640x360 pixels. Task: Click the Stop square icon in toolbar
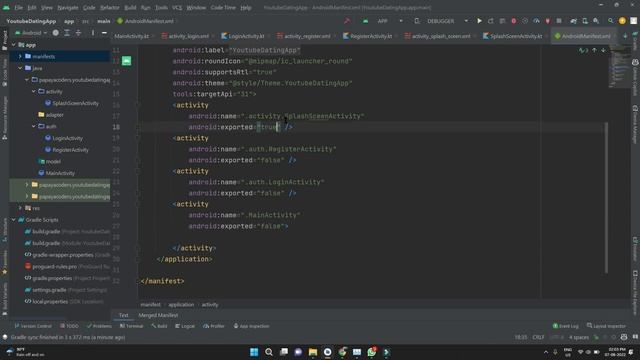pyautogui.click(x=559, y=21)
